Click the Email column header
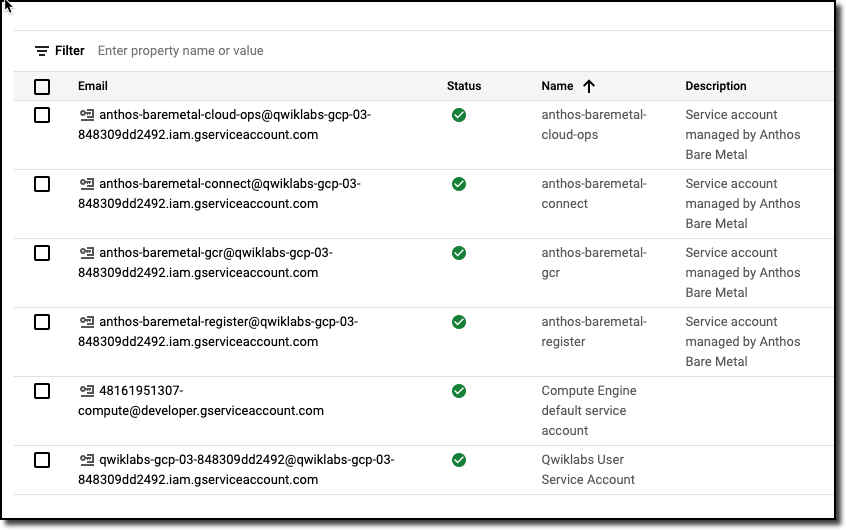 pos(93,86)
